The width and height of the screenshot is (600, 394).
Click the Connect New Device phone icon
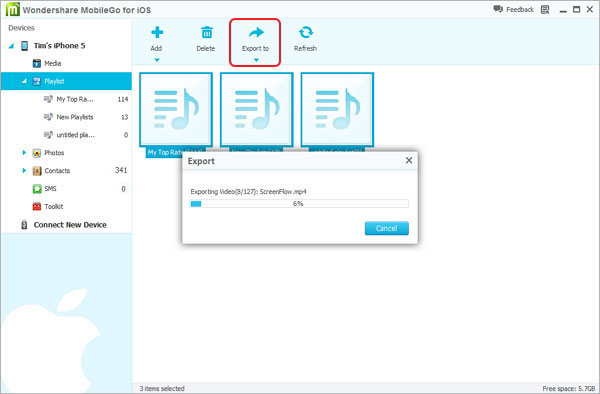(x=24, y=225)
